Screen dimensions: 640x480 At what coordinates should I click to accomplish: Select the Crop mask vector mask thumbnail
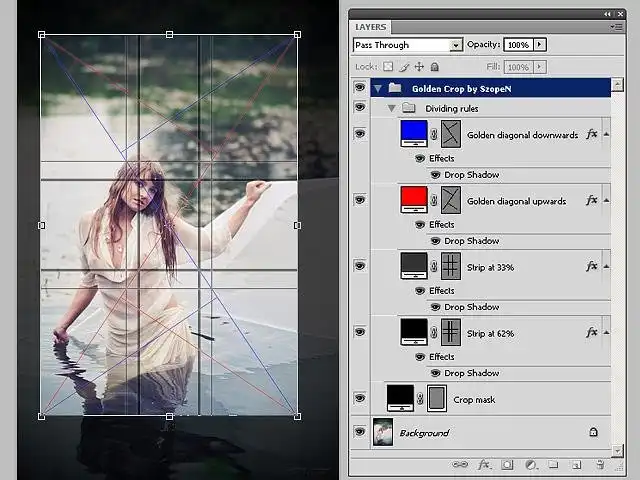(x=437, y=398)
